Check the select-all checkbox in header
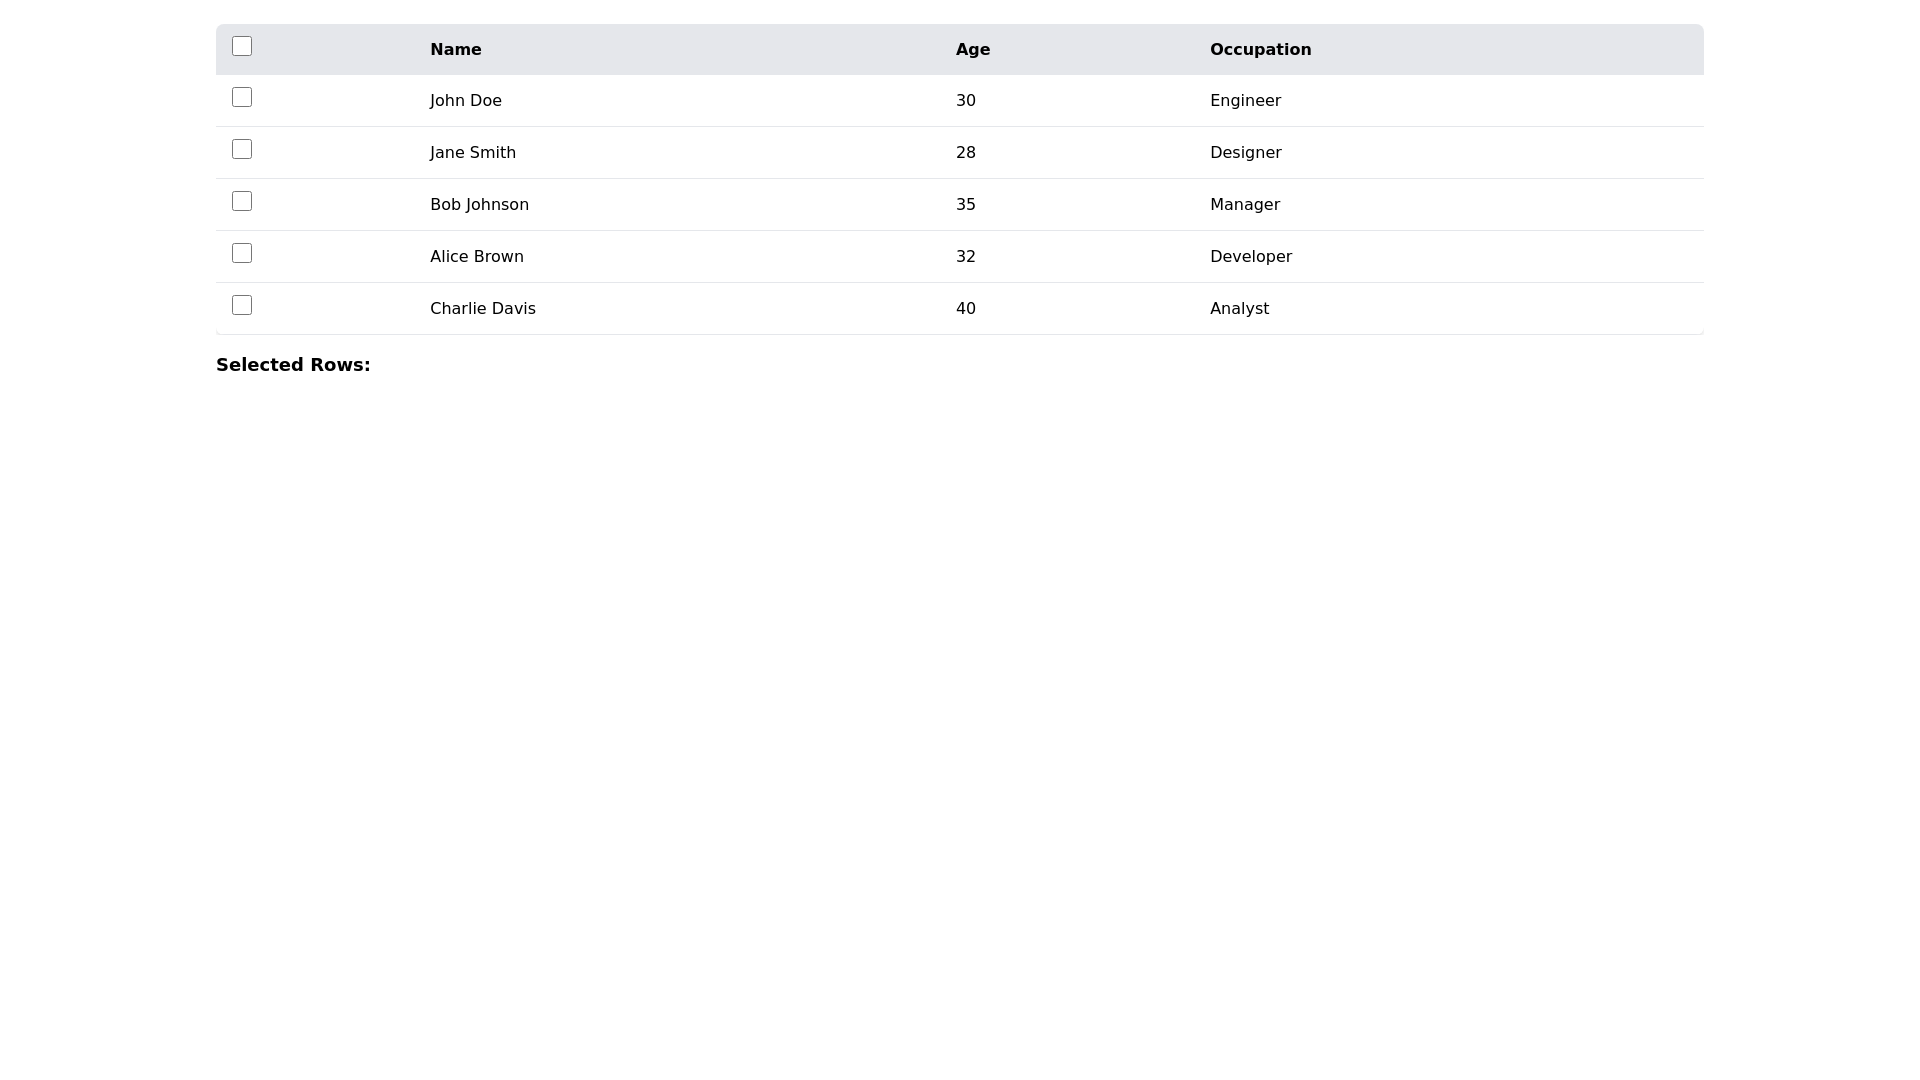 click(241, 45)
